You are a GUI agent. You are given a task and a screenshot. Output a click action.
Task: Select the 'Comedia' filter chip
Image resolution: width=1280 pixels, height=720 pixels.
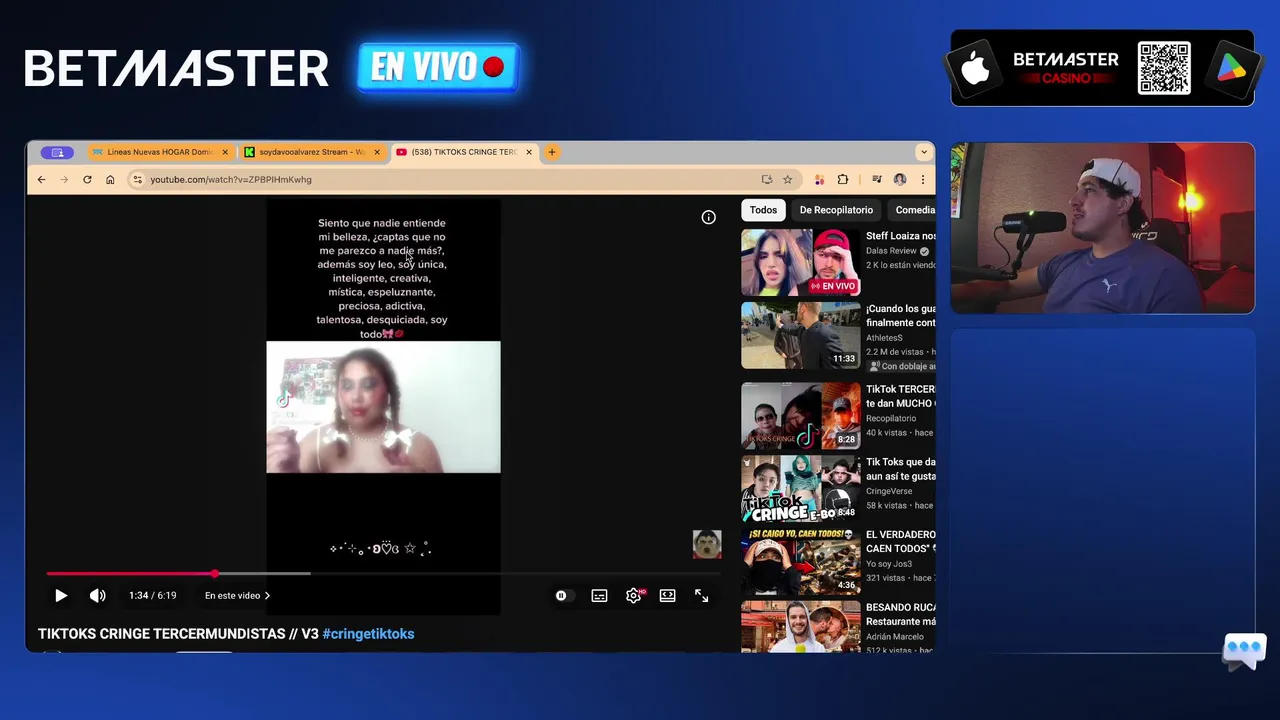pyautogui.click(x=914, y=210)
